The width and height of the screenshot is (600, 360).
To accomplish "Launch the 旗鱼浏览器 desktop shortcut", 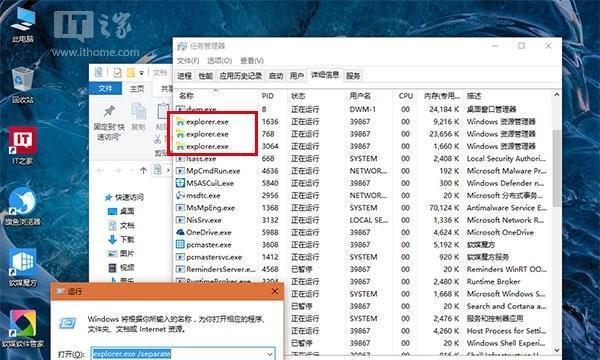I will pyautogui.click(x=23, y=207).
